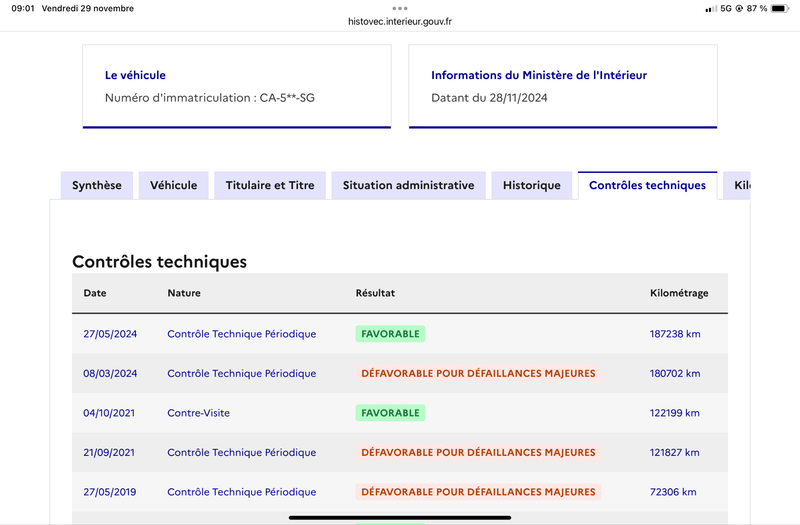Screen dimensions: 800x525
Task: Open the partially visible Kilométrage tab
Action: tap(737, 185)
